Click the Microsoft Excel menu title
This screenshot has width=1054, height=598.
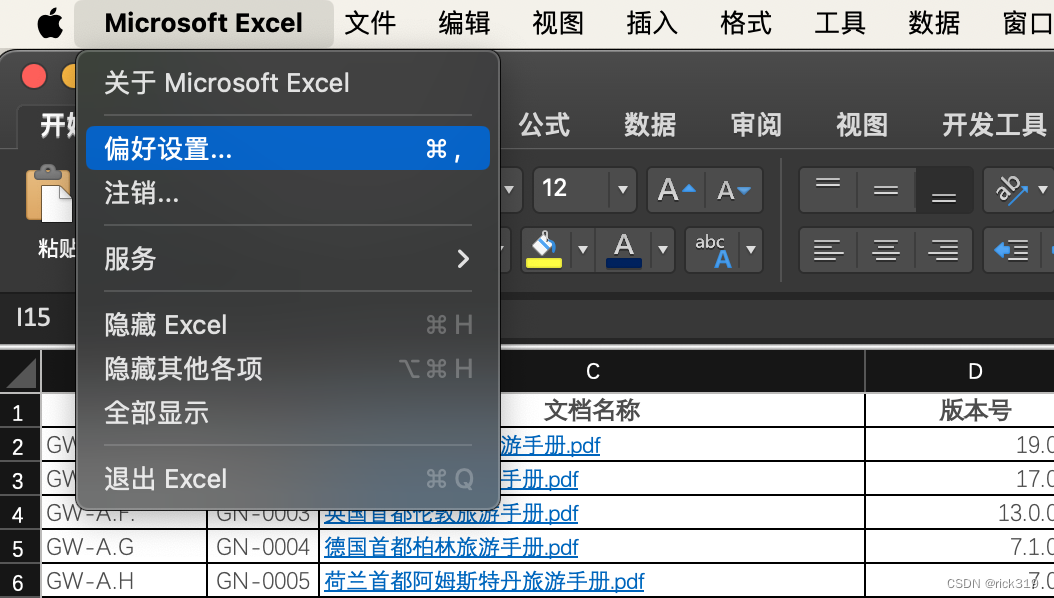[x=204, y=24]
